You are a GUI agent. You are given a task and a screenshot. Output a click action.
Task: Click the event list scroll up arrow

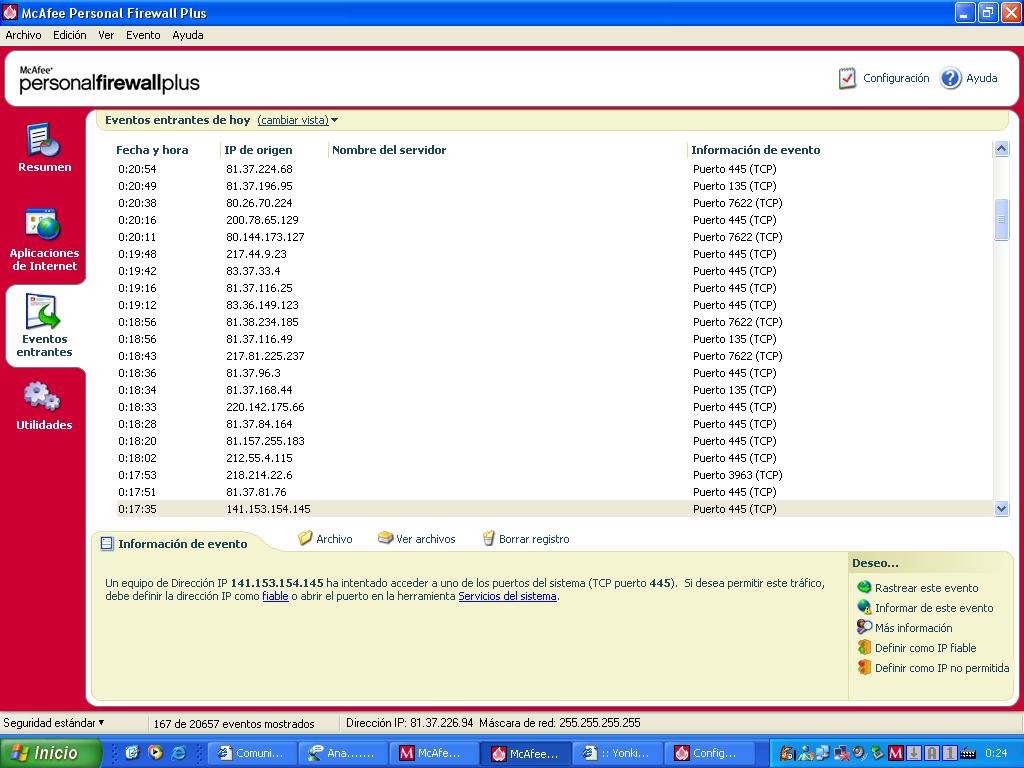tap(1001, 149)
